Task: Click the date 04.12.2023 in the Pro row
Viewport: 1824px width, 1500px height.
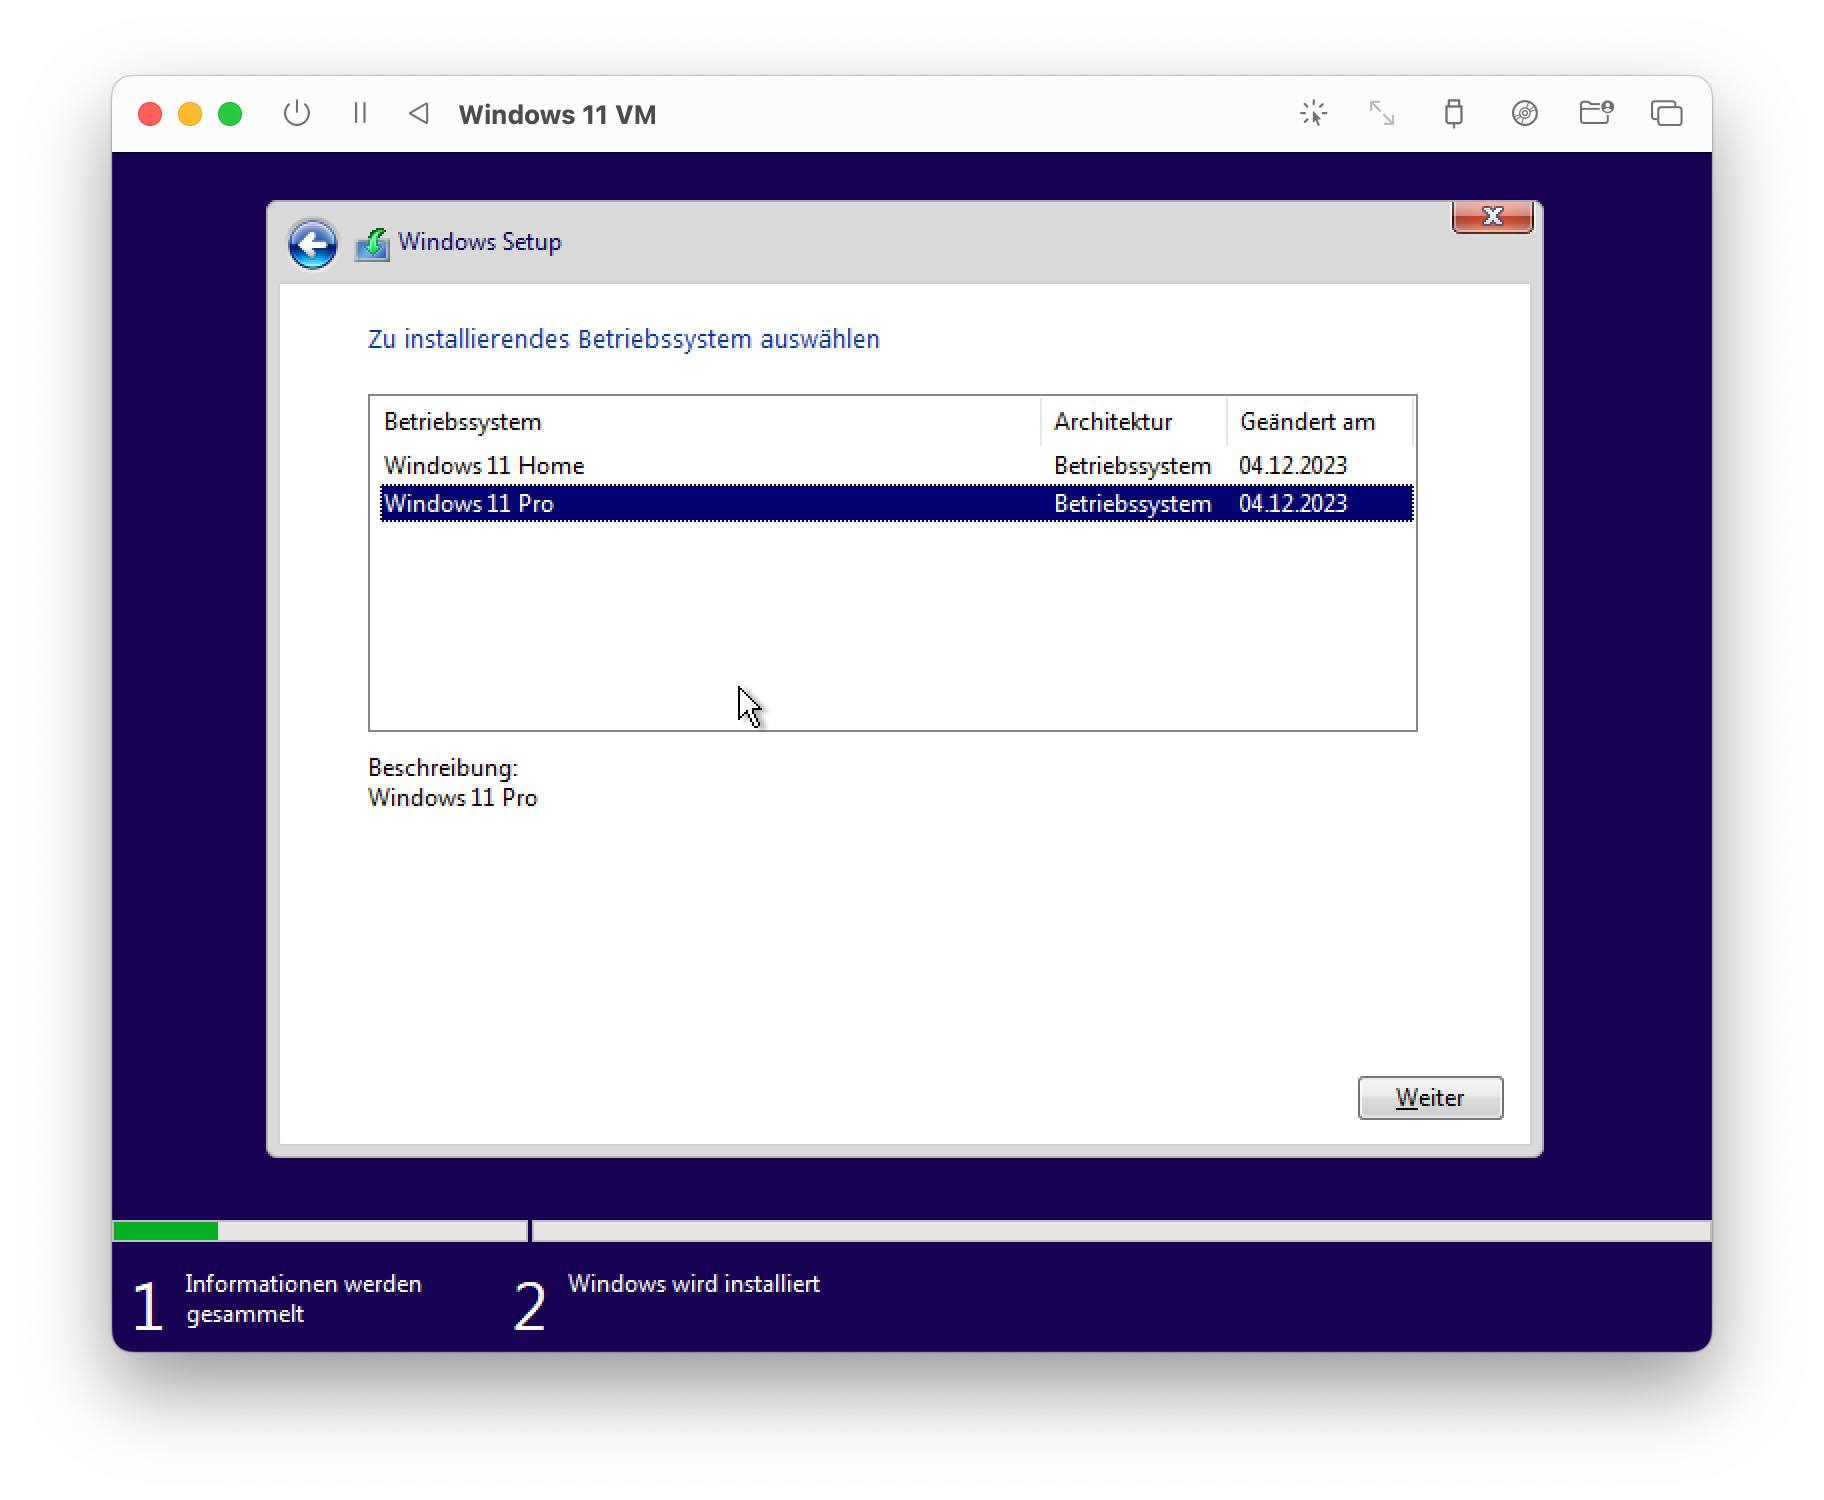Action: point(1293,504)
